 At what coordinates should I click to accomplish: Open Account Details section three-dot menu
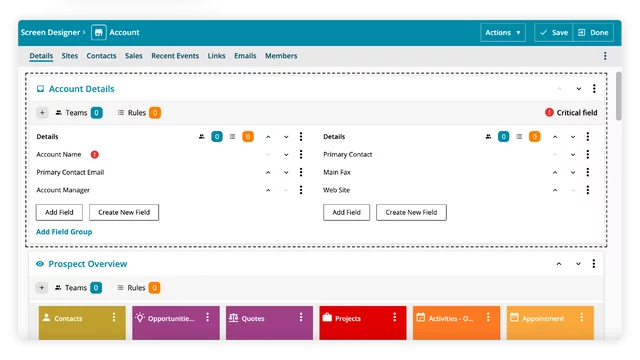594,89
